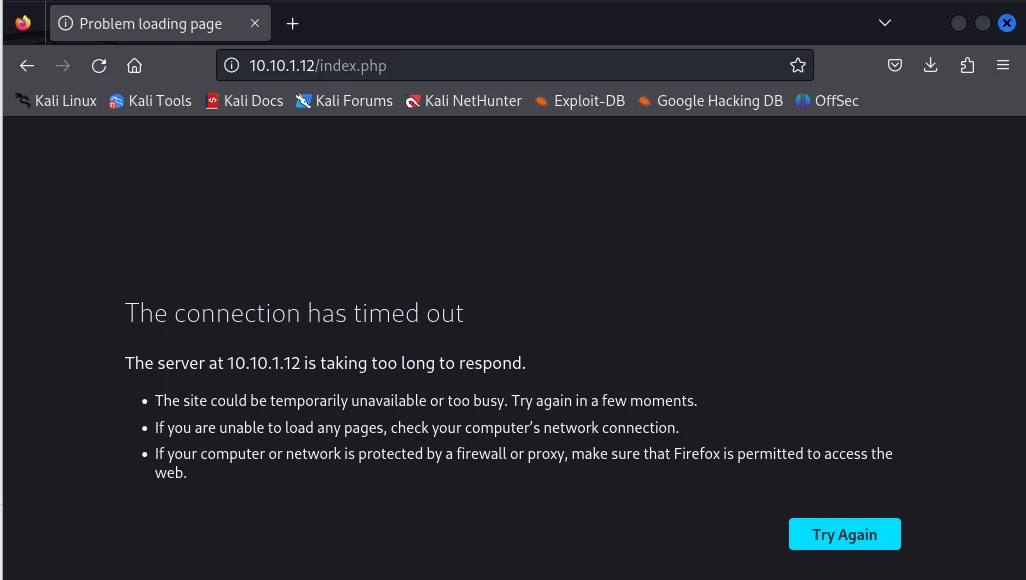Screen dimensions: 1026x580
Task: Open the Pocket save icon
Action: (895, 66)
